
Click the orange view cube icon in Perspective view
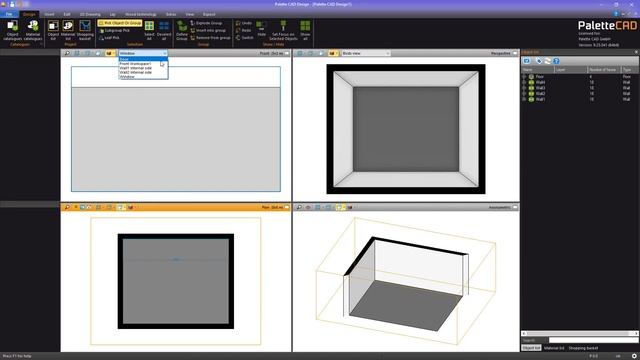(x=332, y=53)
